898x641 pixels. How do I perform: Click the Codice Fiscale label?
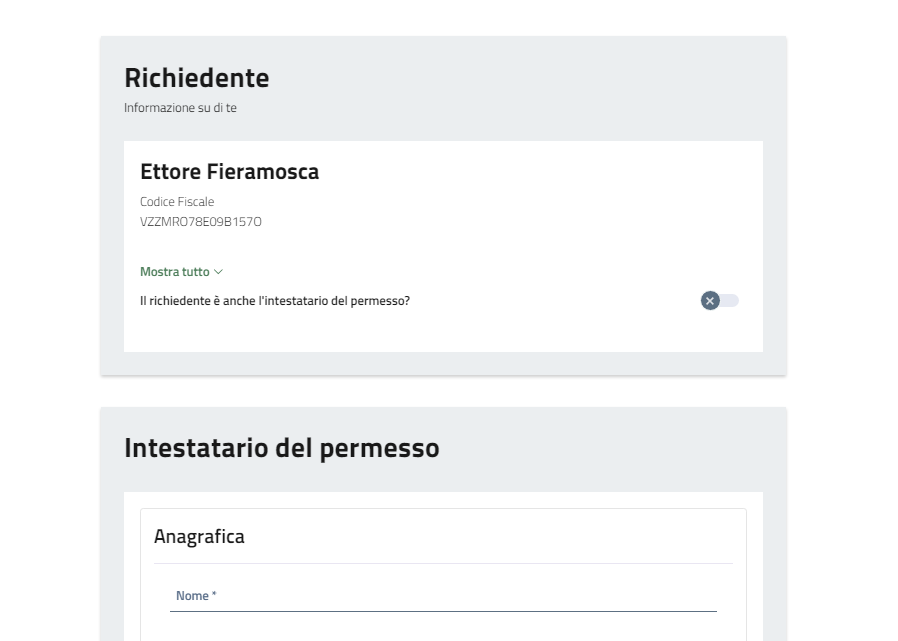[x=177, y=202]
